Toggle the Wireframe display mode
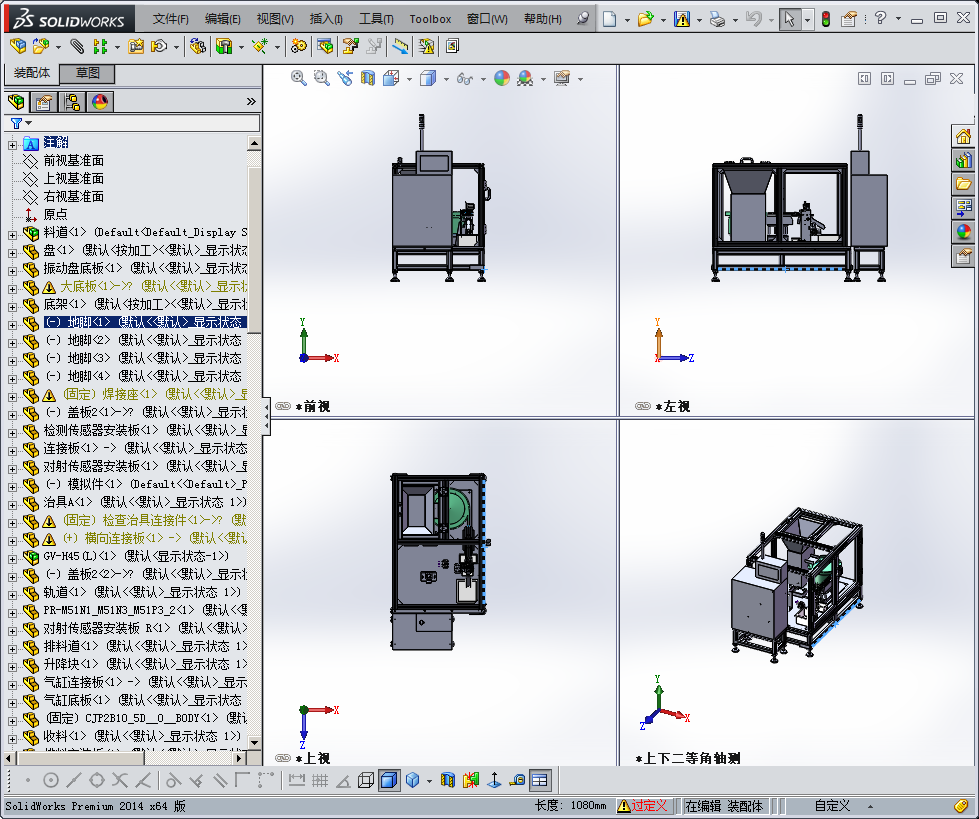The height and width of the screenshot is (819, 979). coord(366,780)
